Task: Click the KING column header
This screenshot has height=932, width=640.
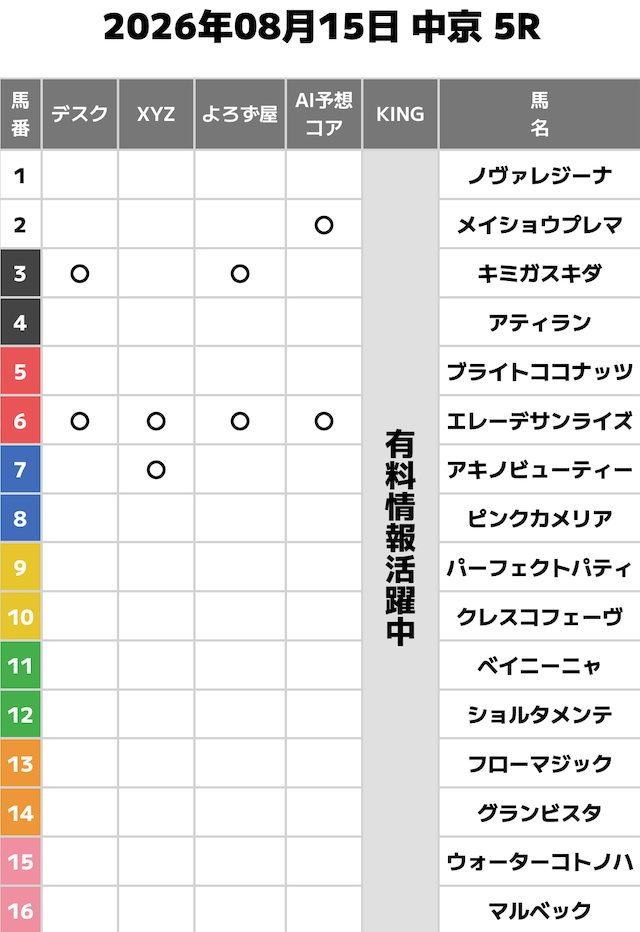Action: tap(401, 114)
